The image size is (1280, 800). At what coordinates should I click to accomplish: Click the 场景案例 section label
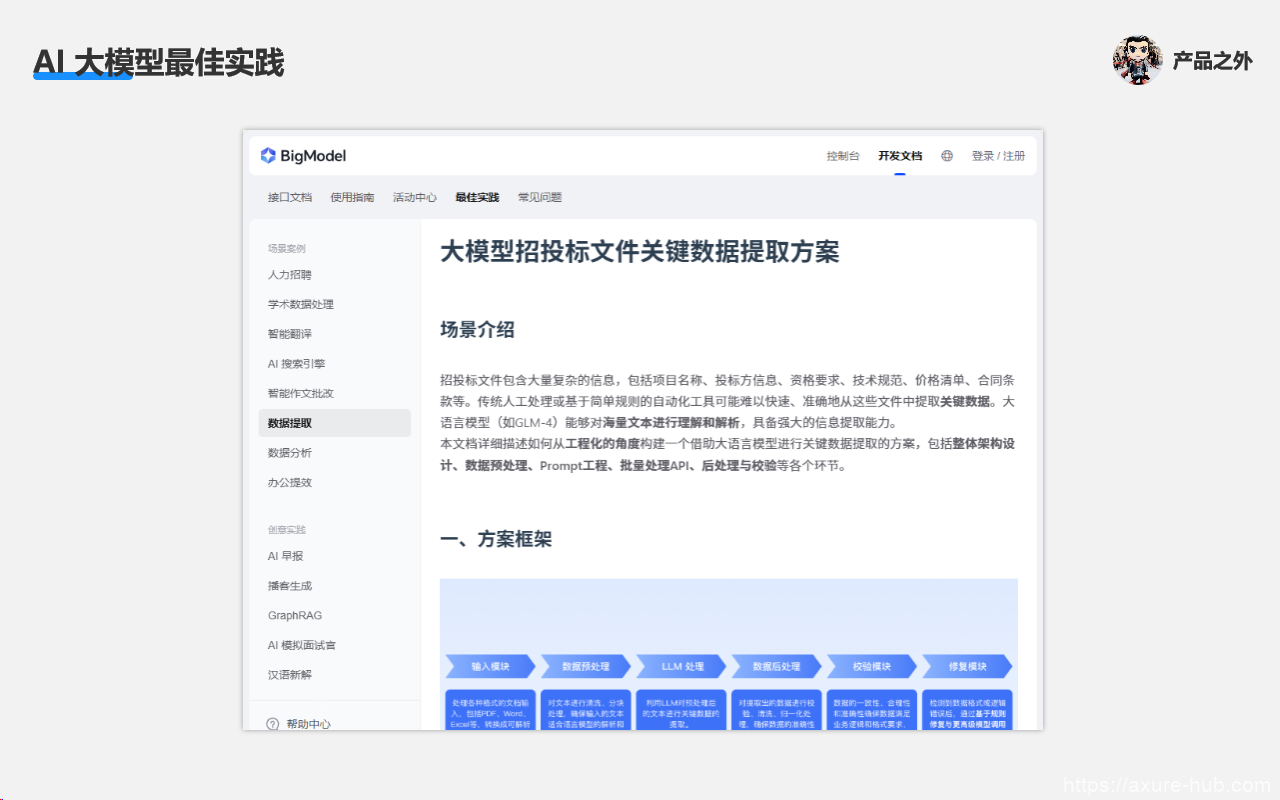287,249
